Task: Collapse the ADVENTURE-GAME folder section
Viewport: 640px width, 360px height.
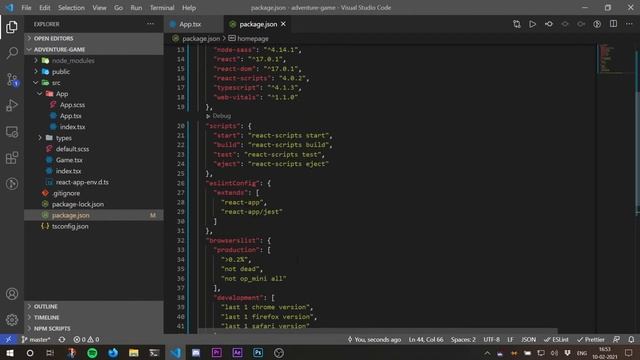Action: [94, 49]
